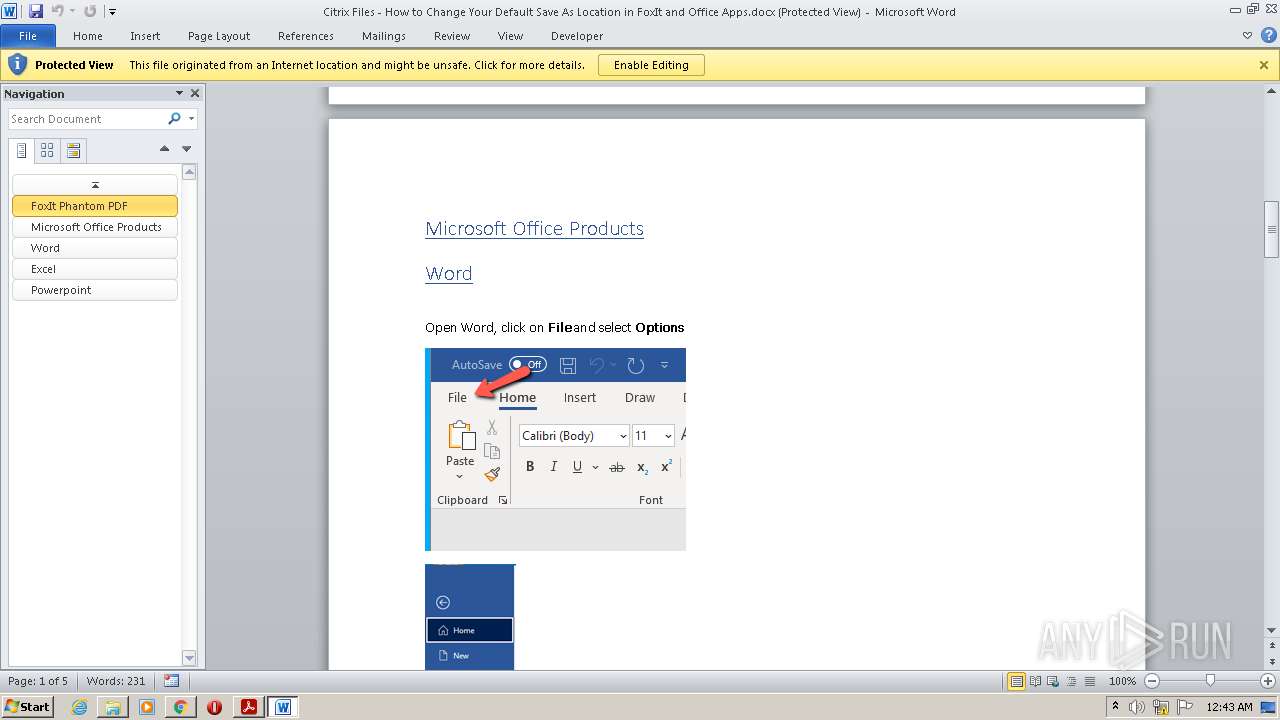1280x720 pixels.
Task: Dismiss the Protected View message bar
Action: click(x=1264, y=65)
